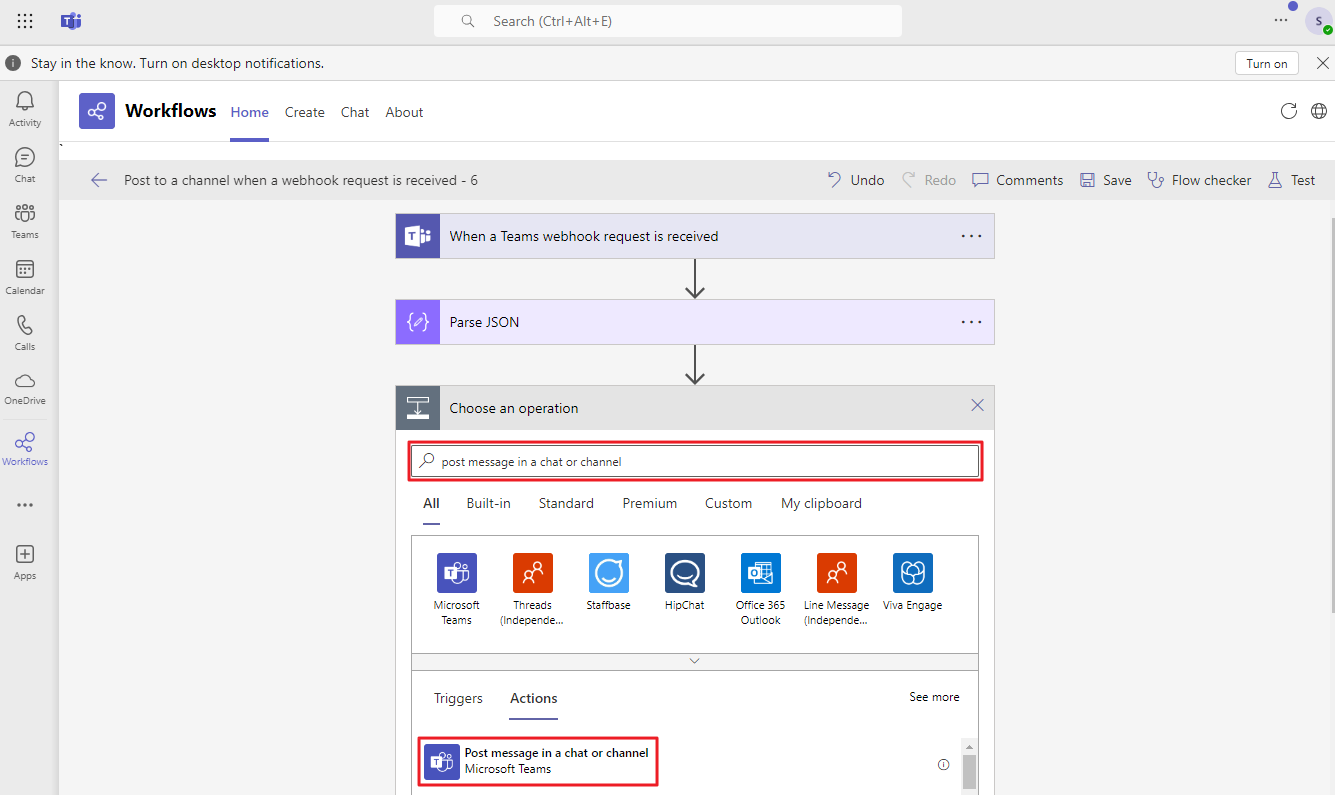Select the Premium filter tab
The width and height of the screenshot is (1335, 795).
[650, 503]
